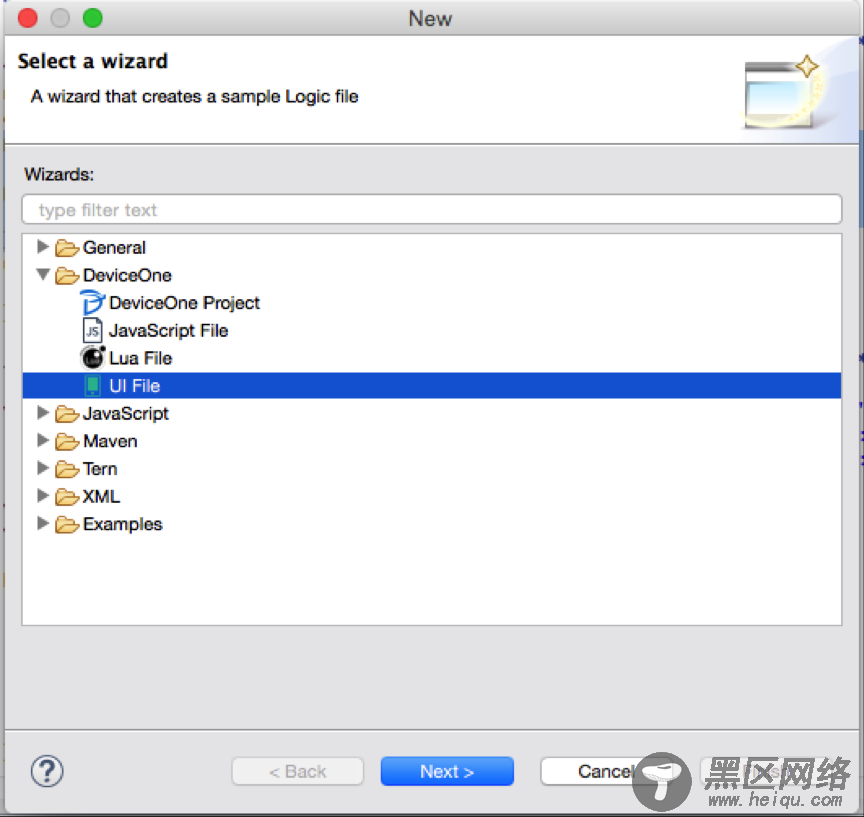
Task: Close the New dialog with red button
Action: pyautogui.click(x=28, y=18)
